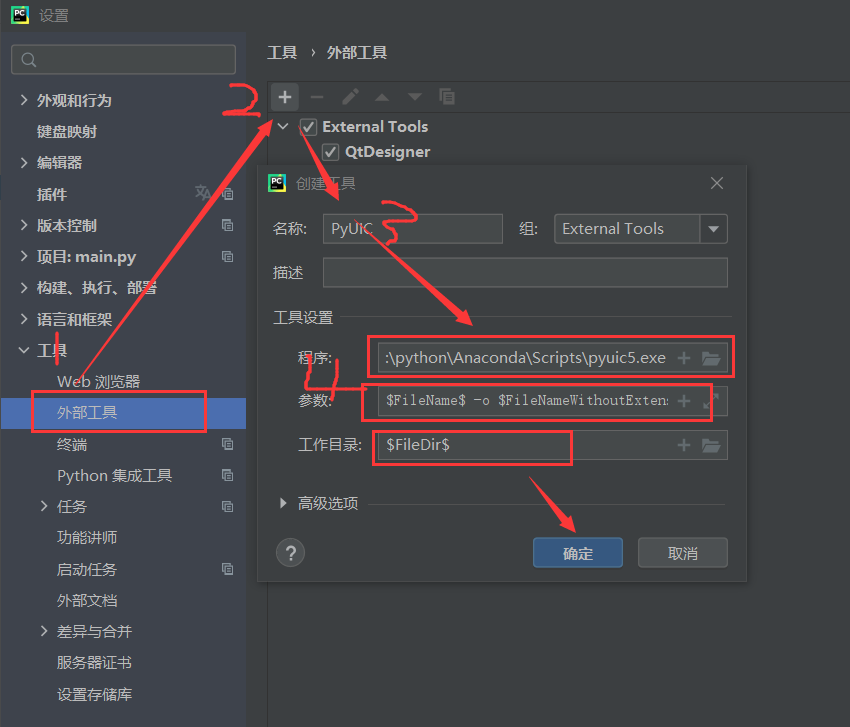
Task: Click the browse folder icon for the Program field
Action: [x=711, y=358]
